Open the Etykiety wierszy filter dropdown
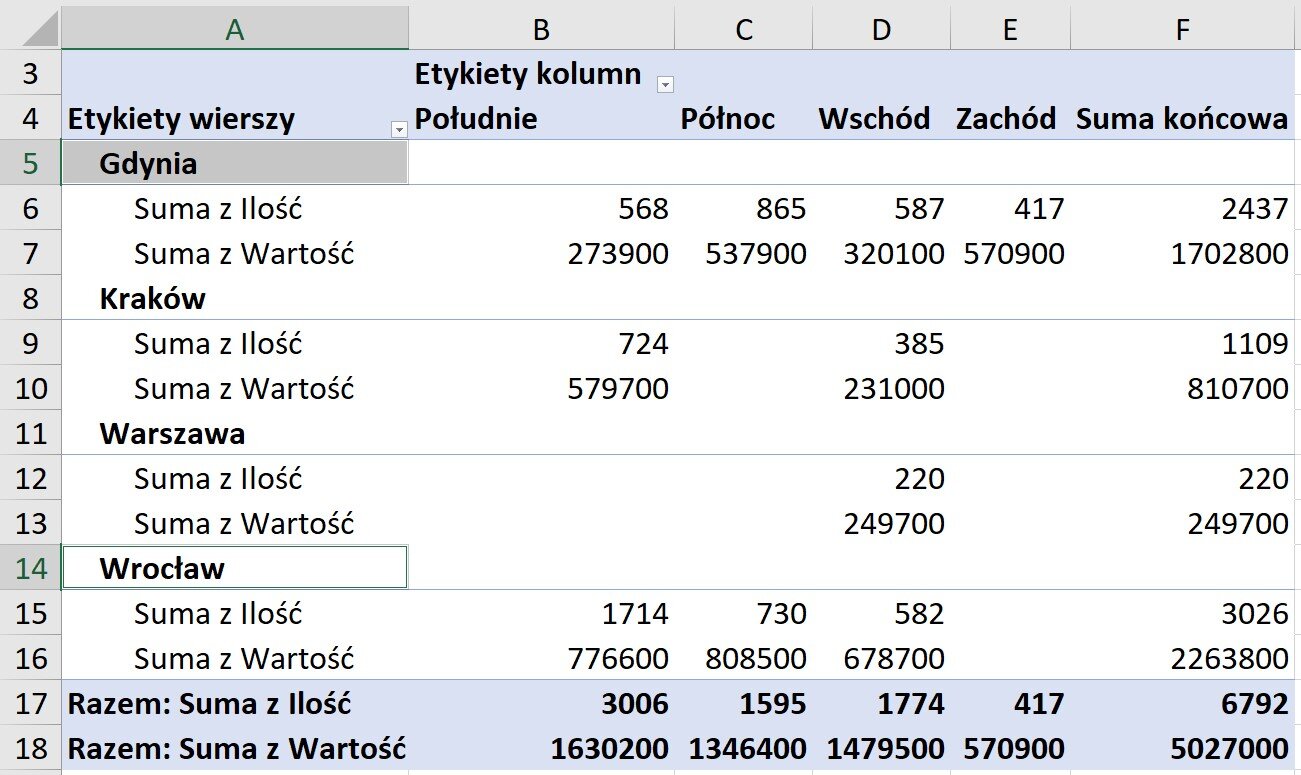1301x775 pixels. tap(398, 129)
